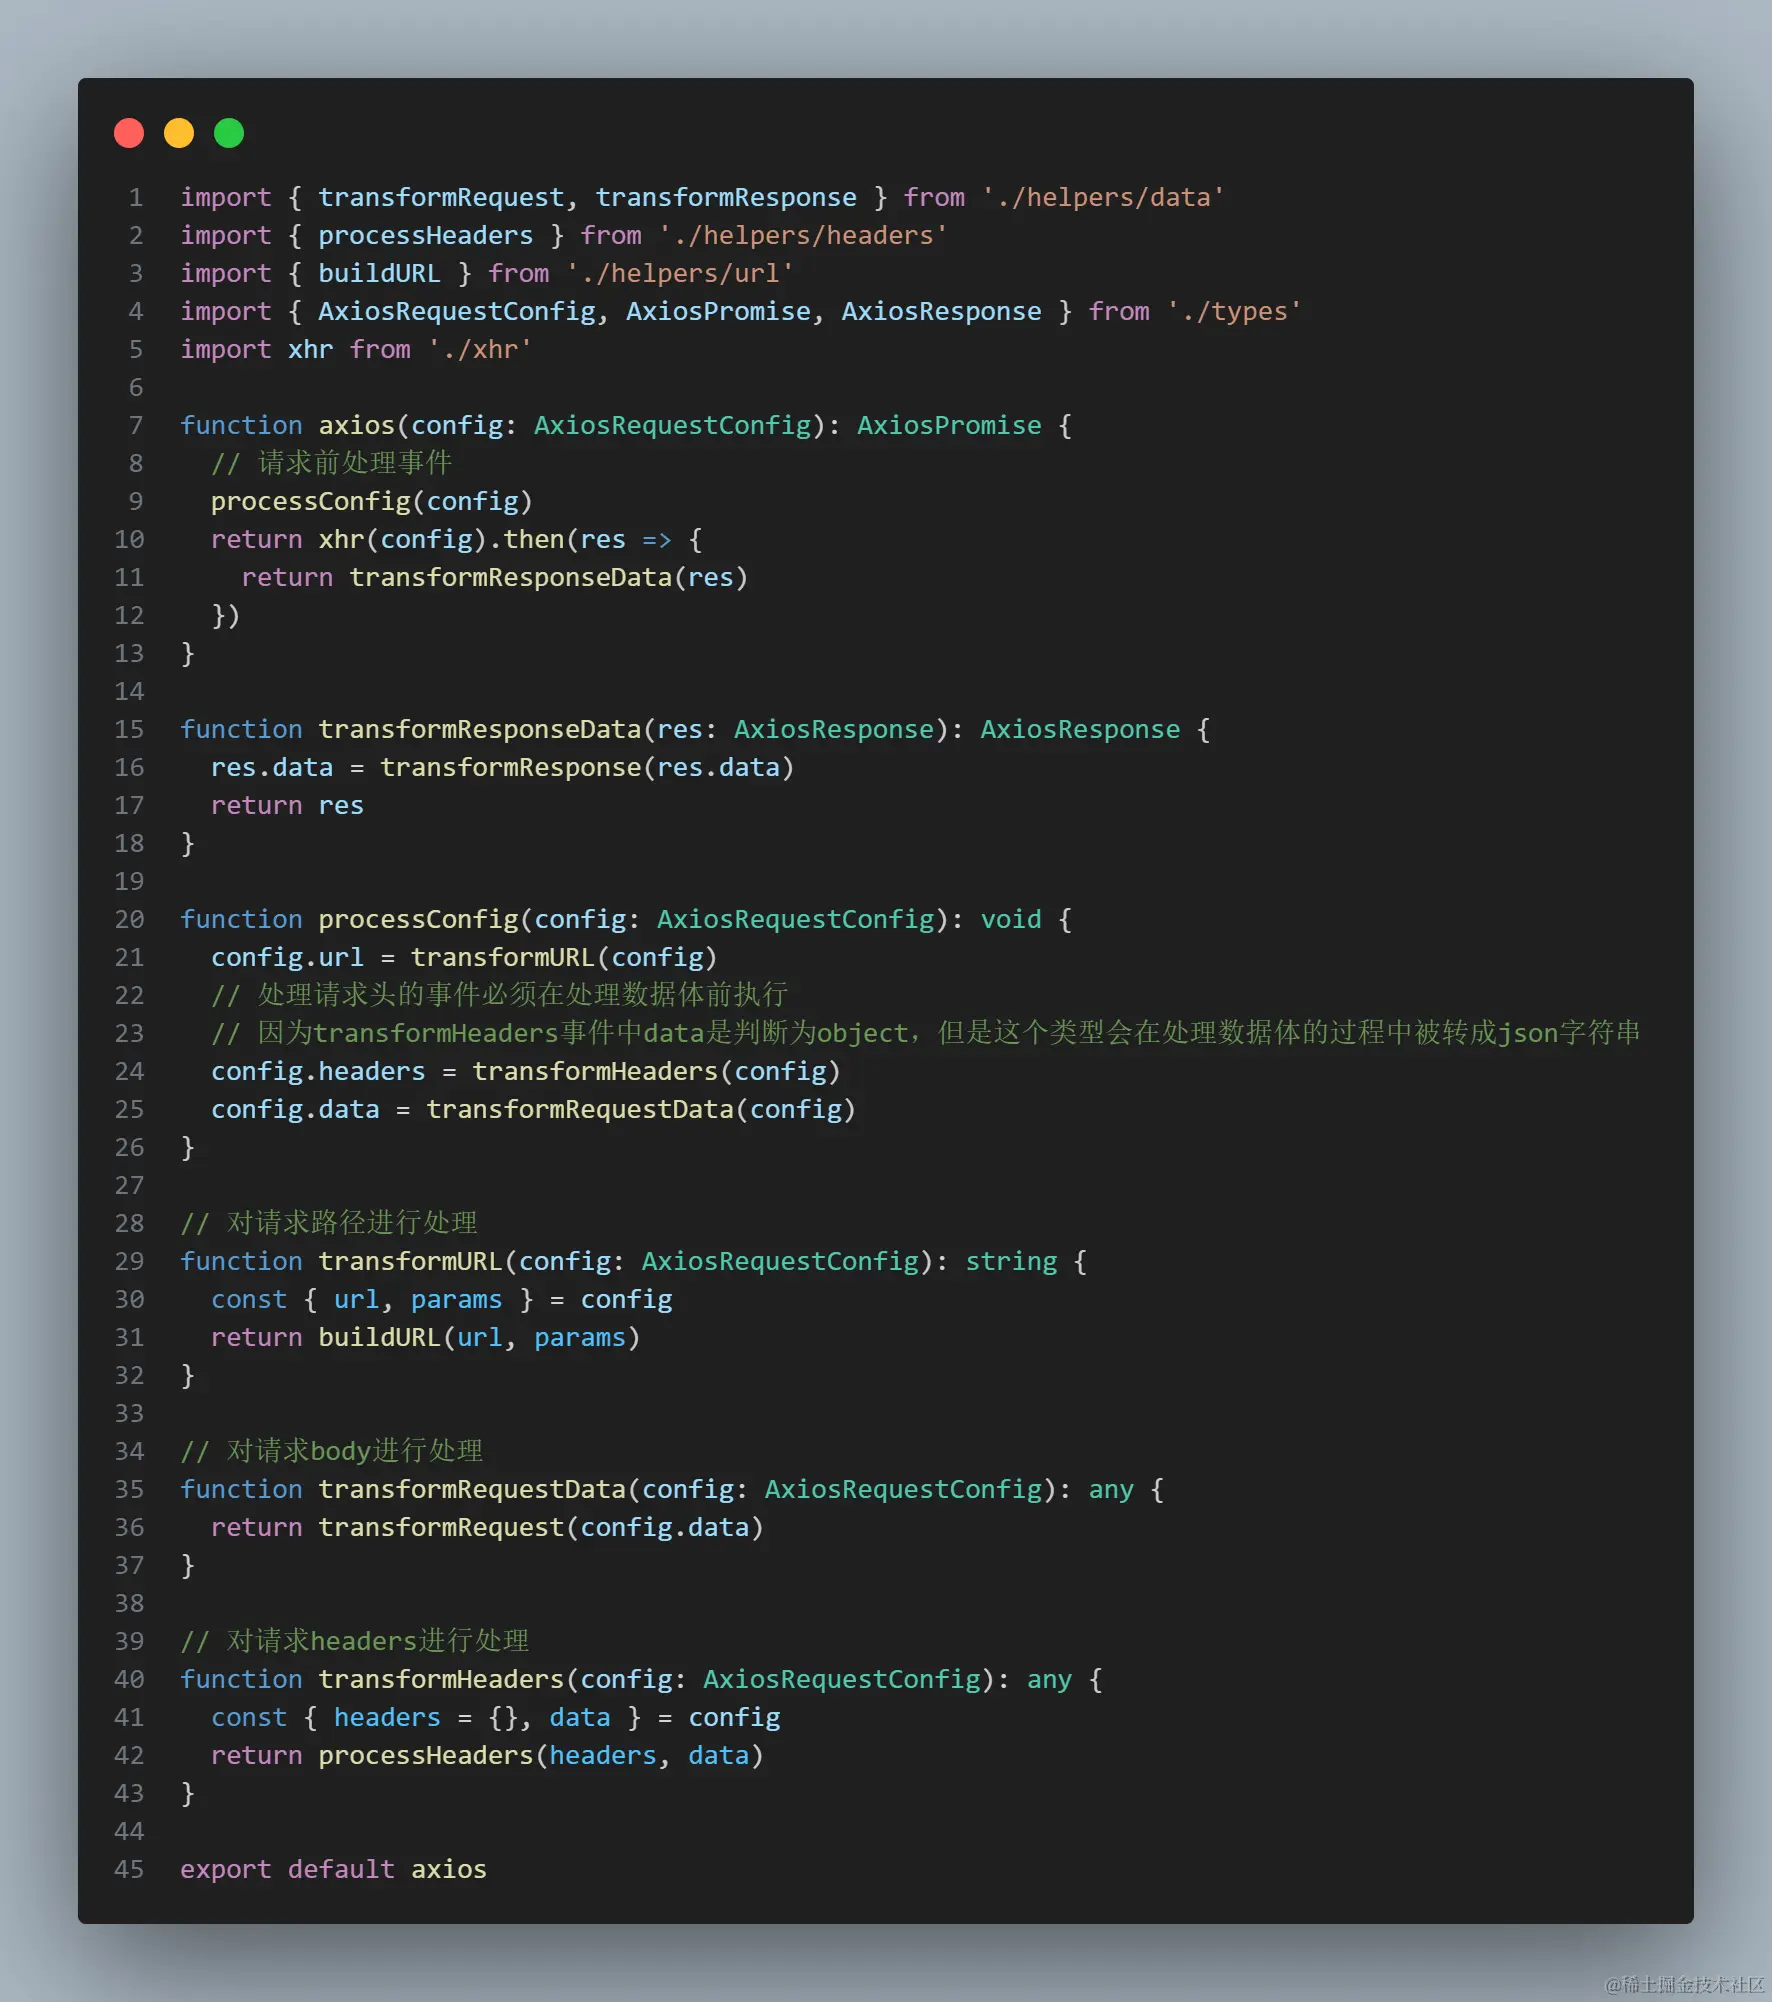The height and width of the screenshot is (2002, 1772).
Task: Select the function name axios on line 7
Action: point(355,425)
